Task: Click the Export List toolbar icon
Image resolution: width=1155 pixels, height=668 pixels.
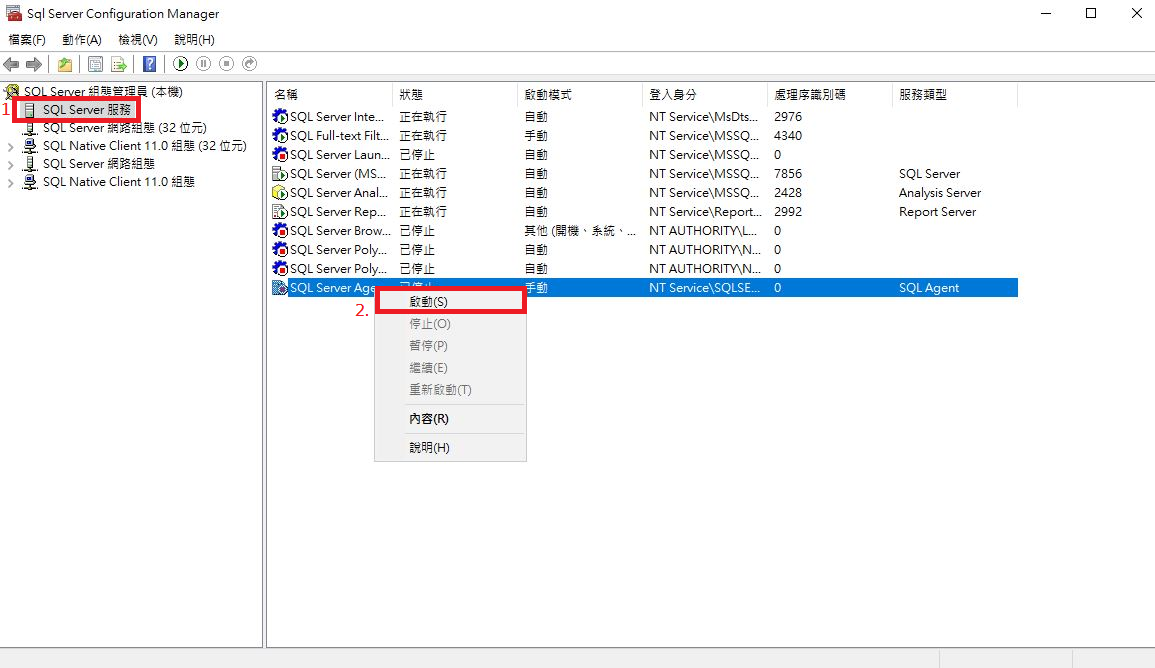Action: point(119,64)
